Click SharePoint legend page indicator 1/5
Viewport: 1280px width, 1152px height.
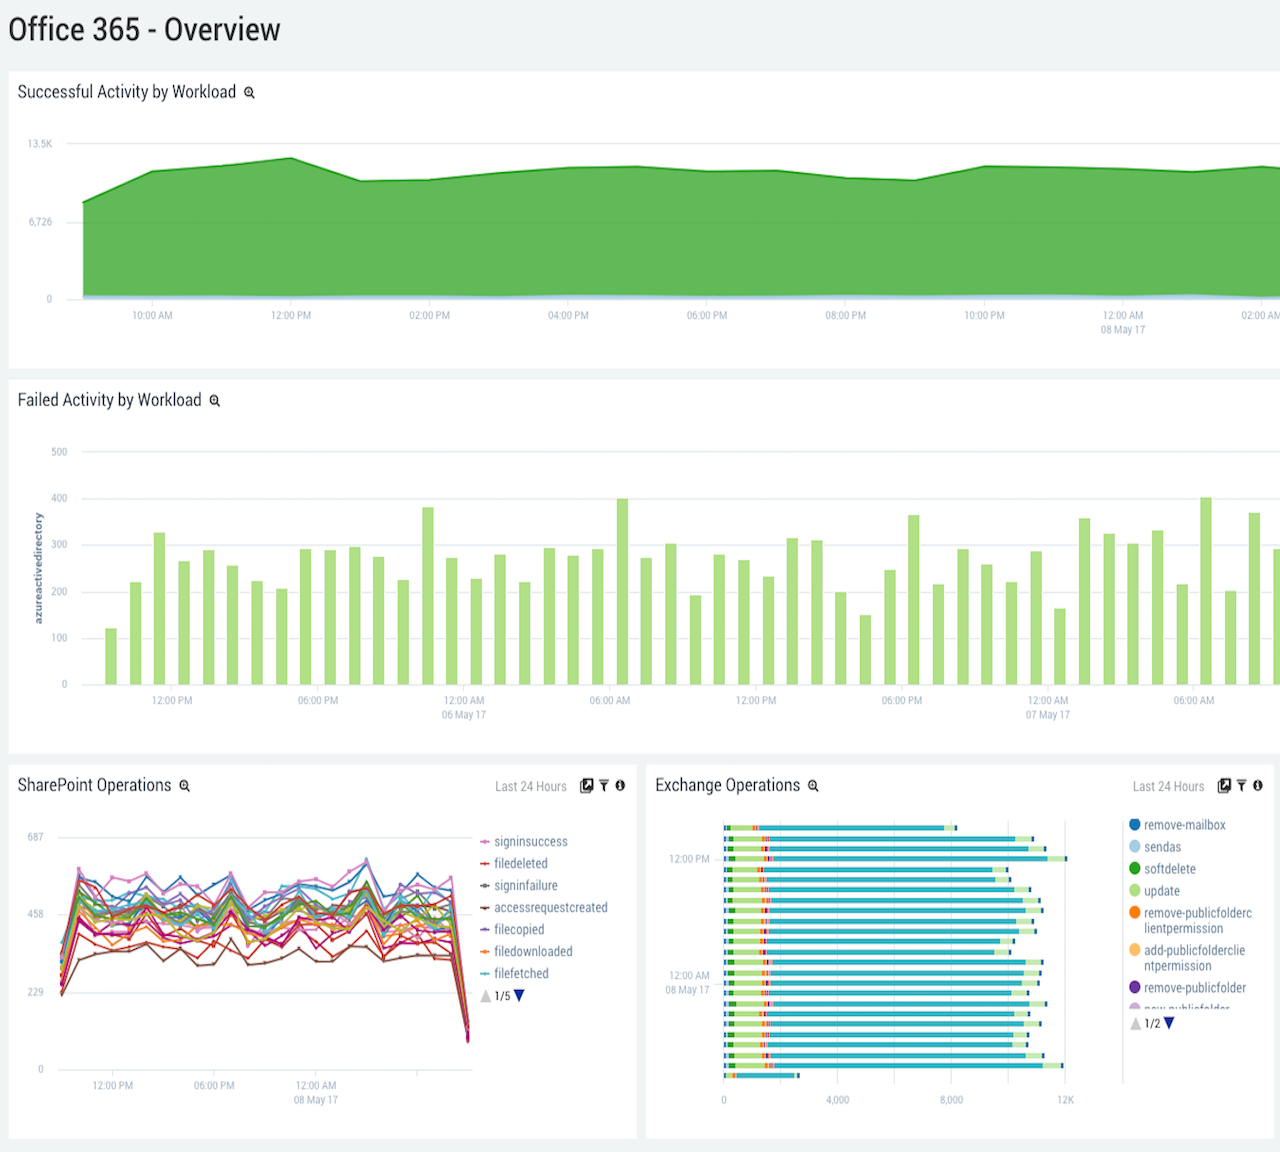[502, 996]
